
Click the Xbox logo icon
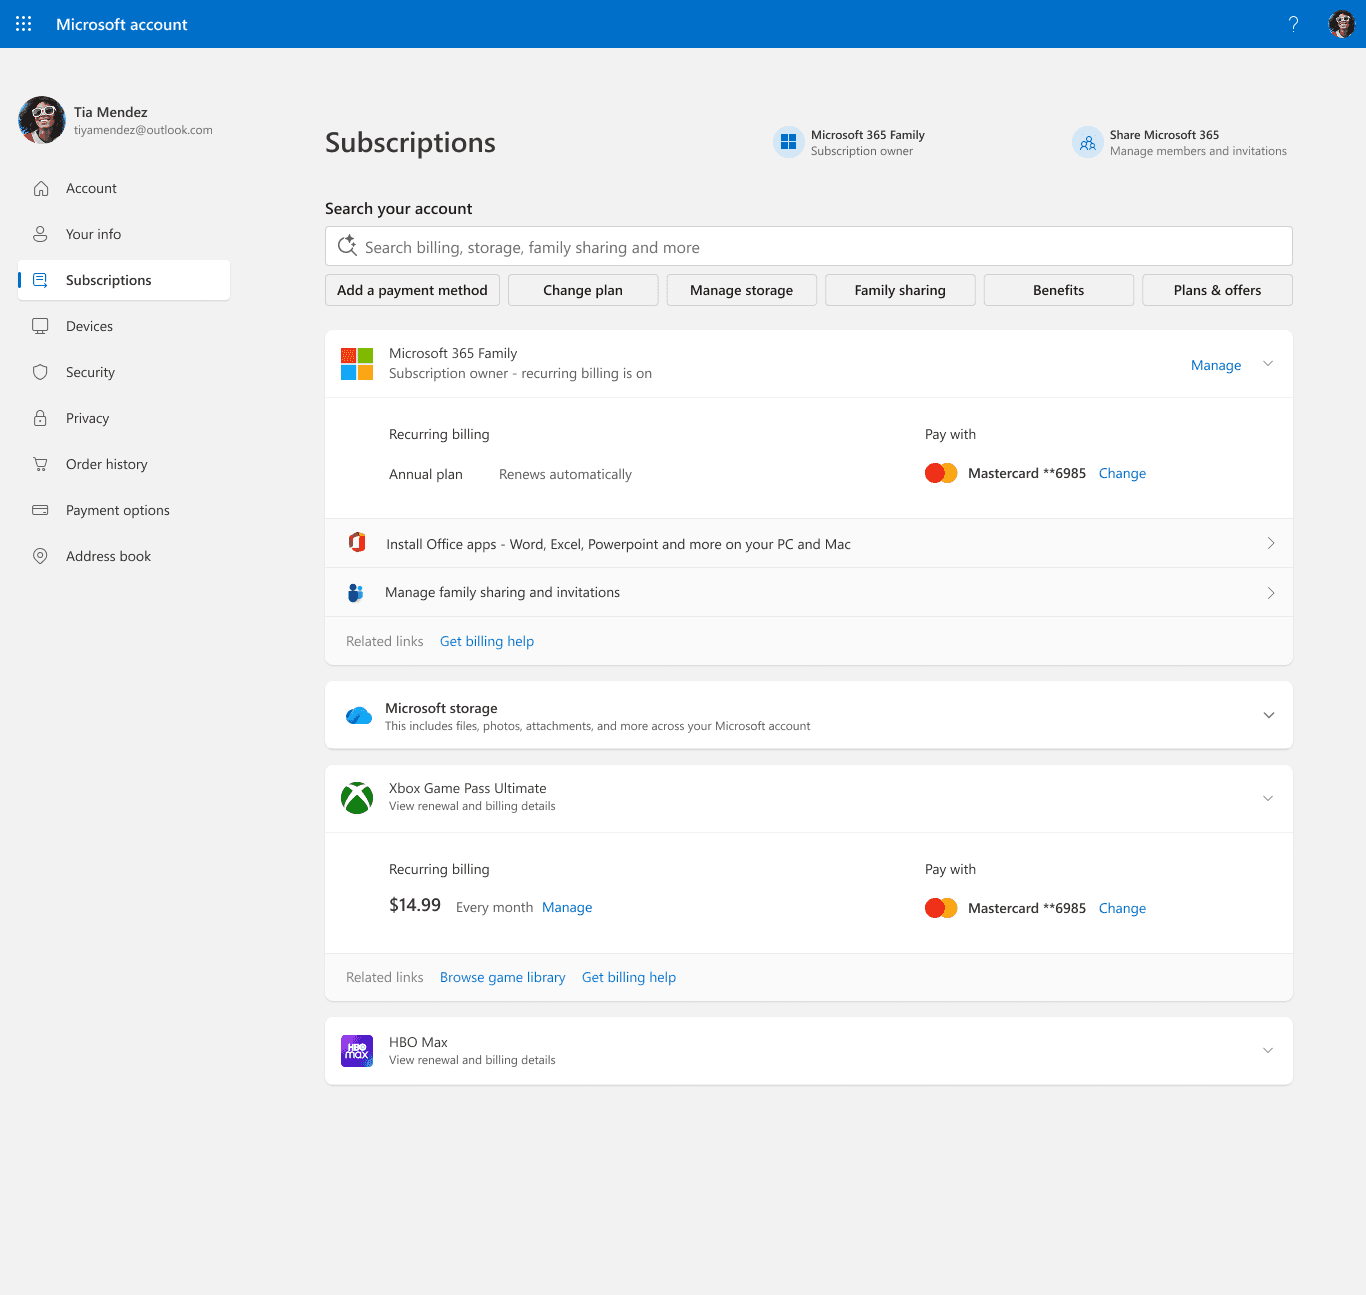(357, 798)
